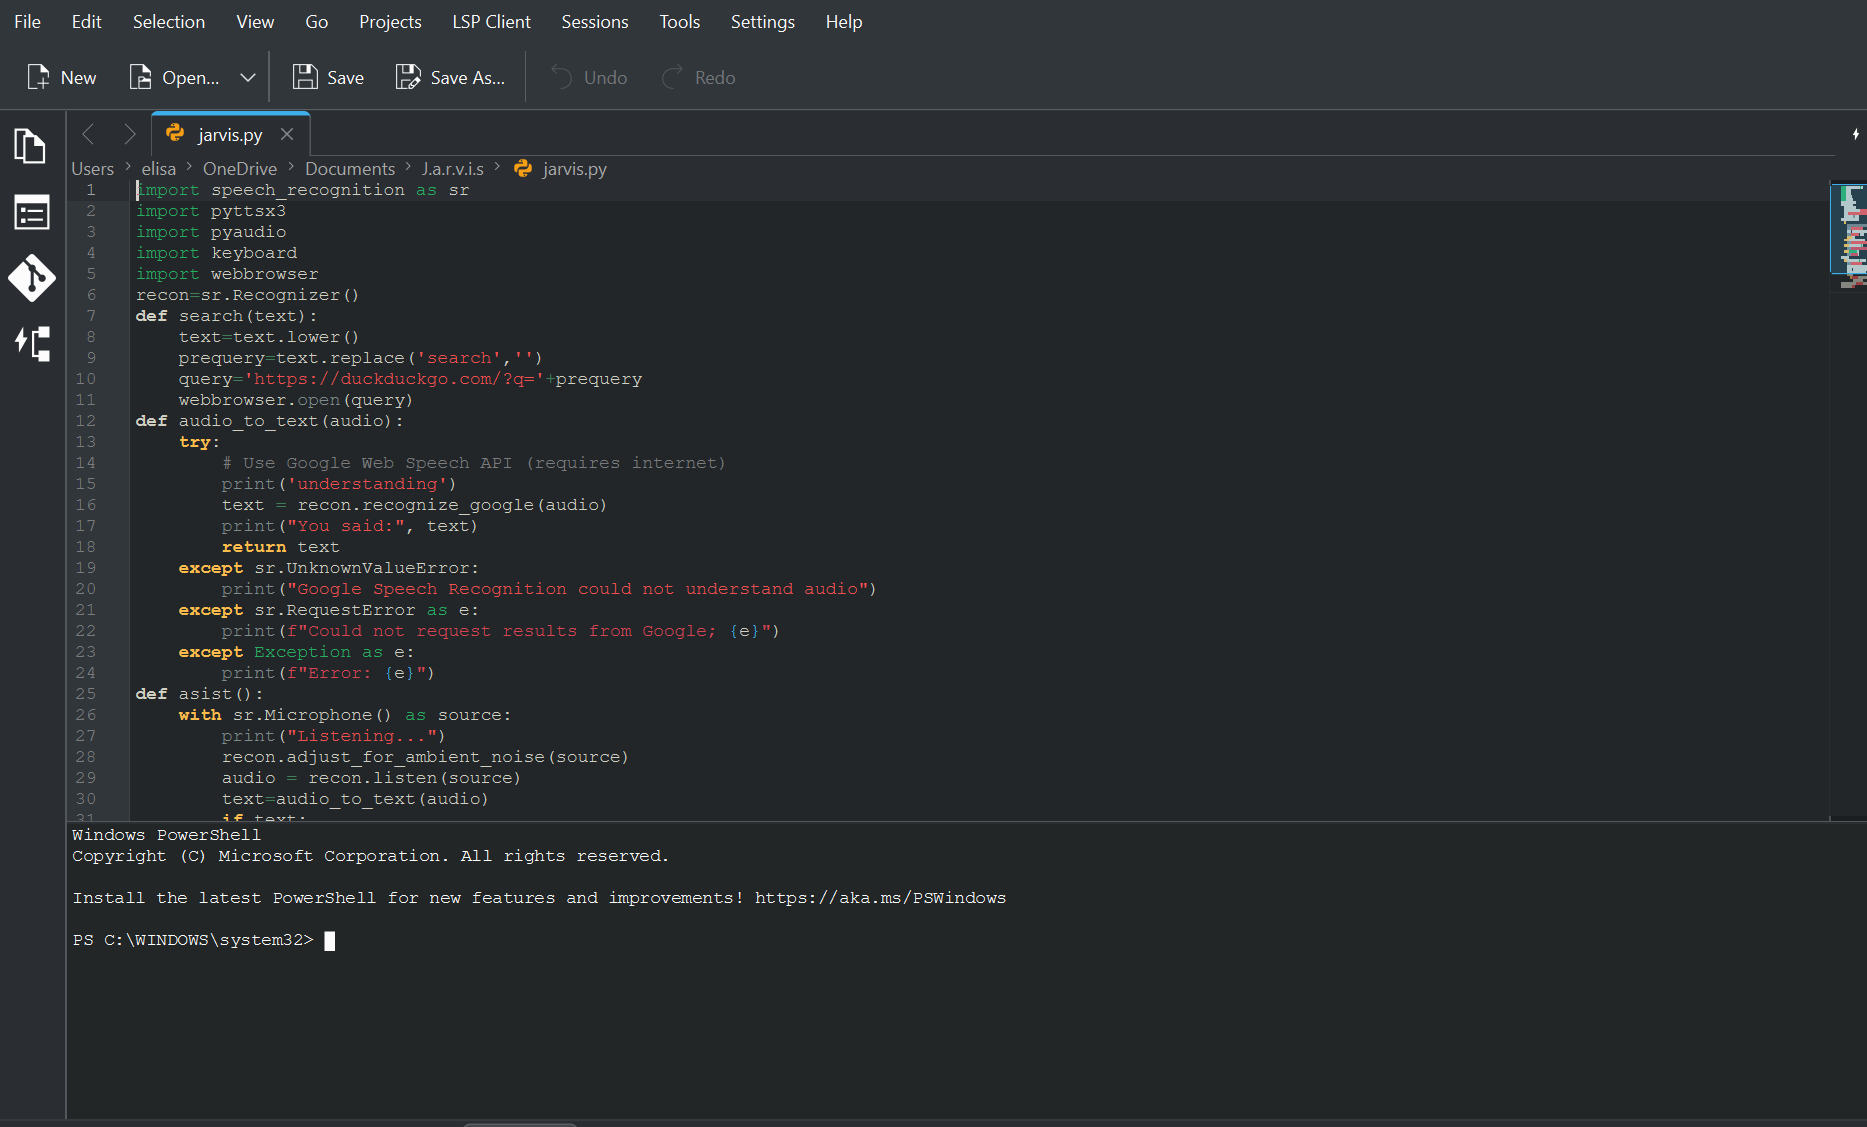This screenshot has width=1867, height=1127.
Task: Click the Open file toolbar button
Action: [x=174, y=78]
